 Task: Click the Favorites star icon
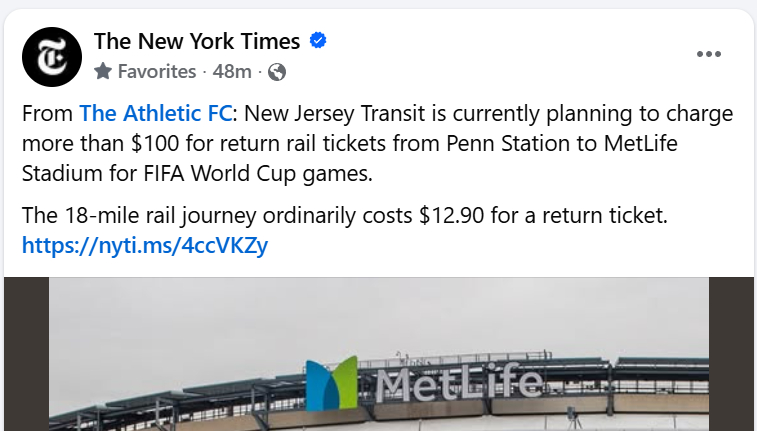click(x=103, y=72)
